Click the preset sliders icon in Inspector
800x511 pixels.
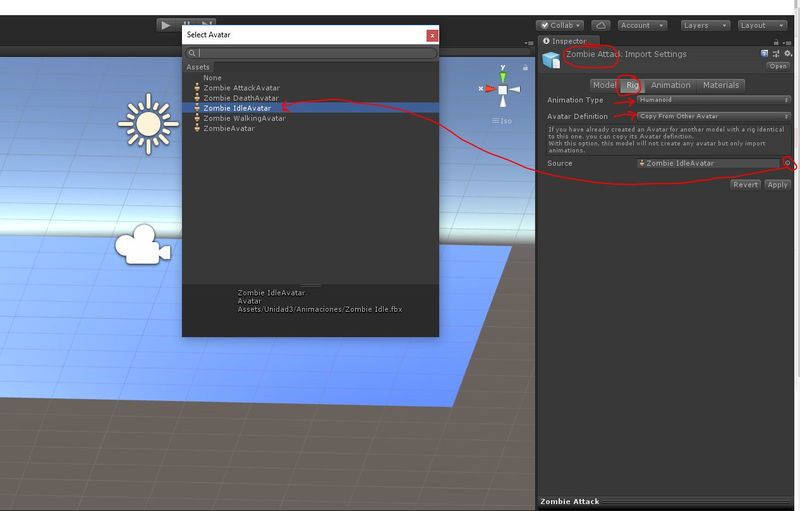(x=776, y=54)
